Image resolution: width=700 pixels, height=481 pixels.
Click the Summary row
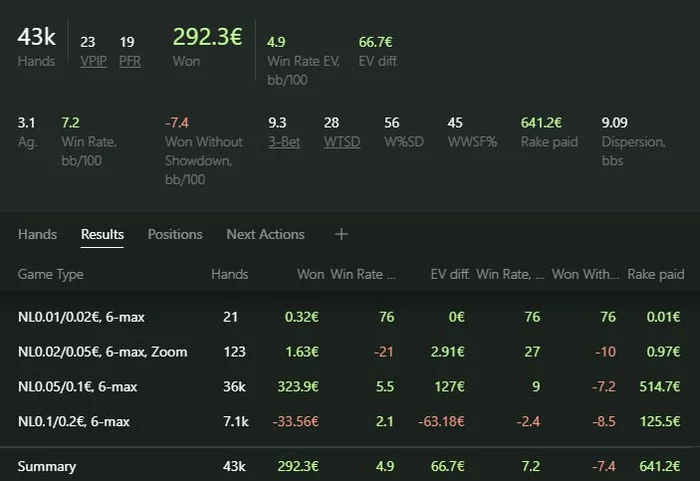tap(350, 466)
